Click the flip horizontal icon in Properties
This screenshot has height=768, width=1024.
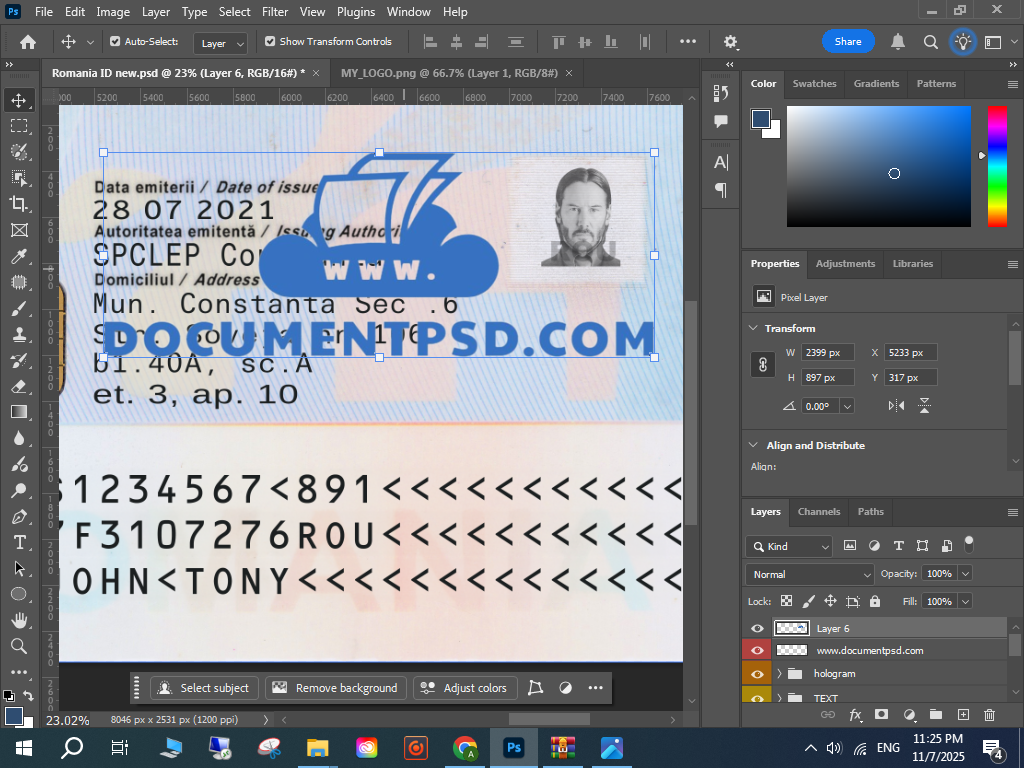[896, 406]
